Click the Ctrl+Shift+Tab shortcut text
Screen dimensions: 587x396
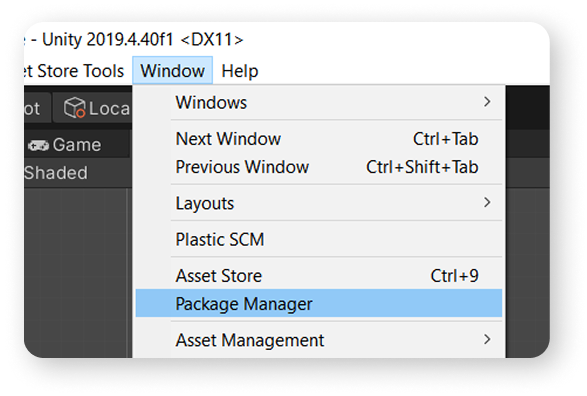[x=422, y=167]
